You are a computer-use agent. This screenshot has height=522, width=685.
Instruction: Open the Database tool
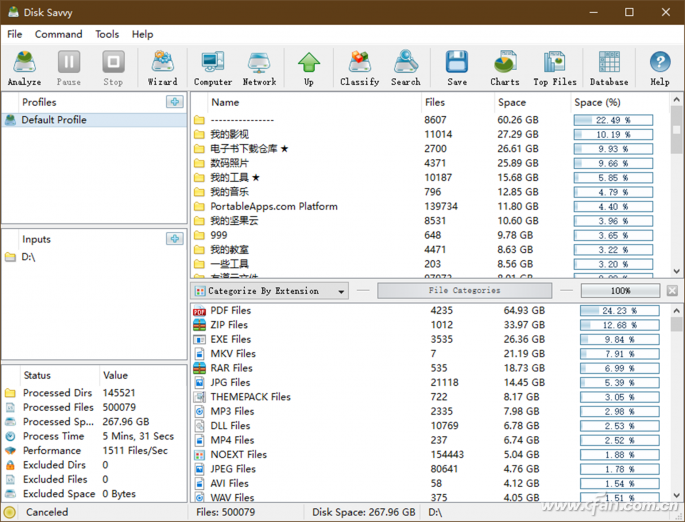[x=609, y=68]
